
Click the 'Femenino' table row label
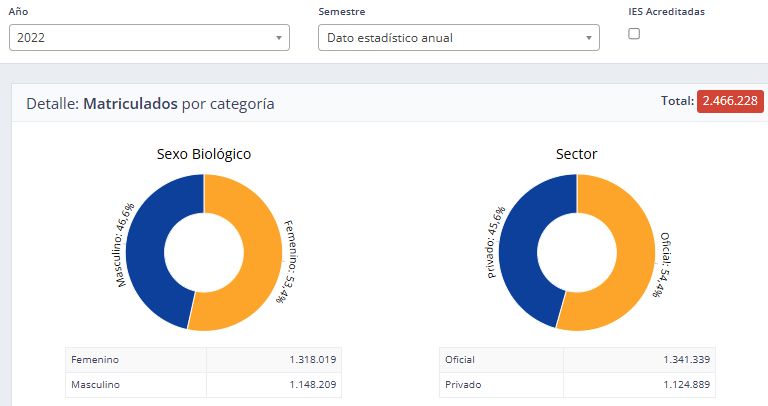(x=95, y=359)
